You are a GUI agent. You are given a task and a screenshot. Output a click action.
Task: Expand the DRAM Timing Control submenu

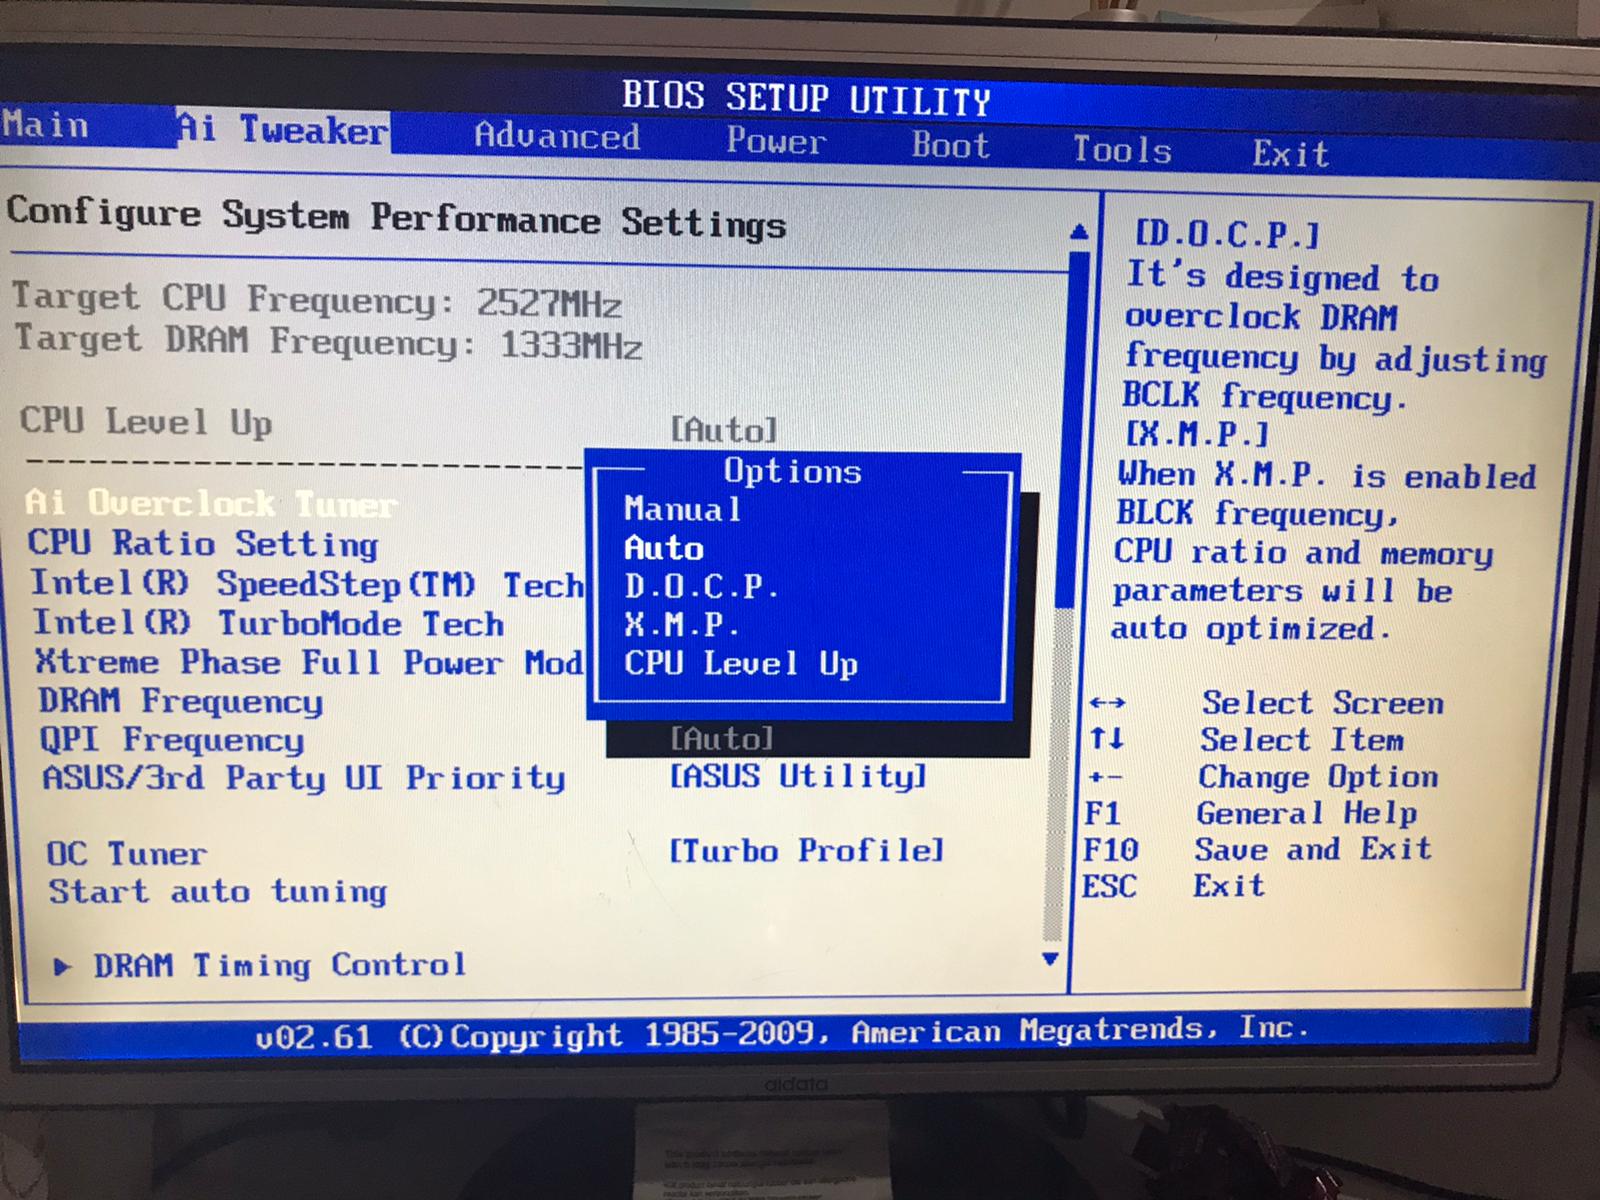pyautogui.click(x=260, y=965)
